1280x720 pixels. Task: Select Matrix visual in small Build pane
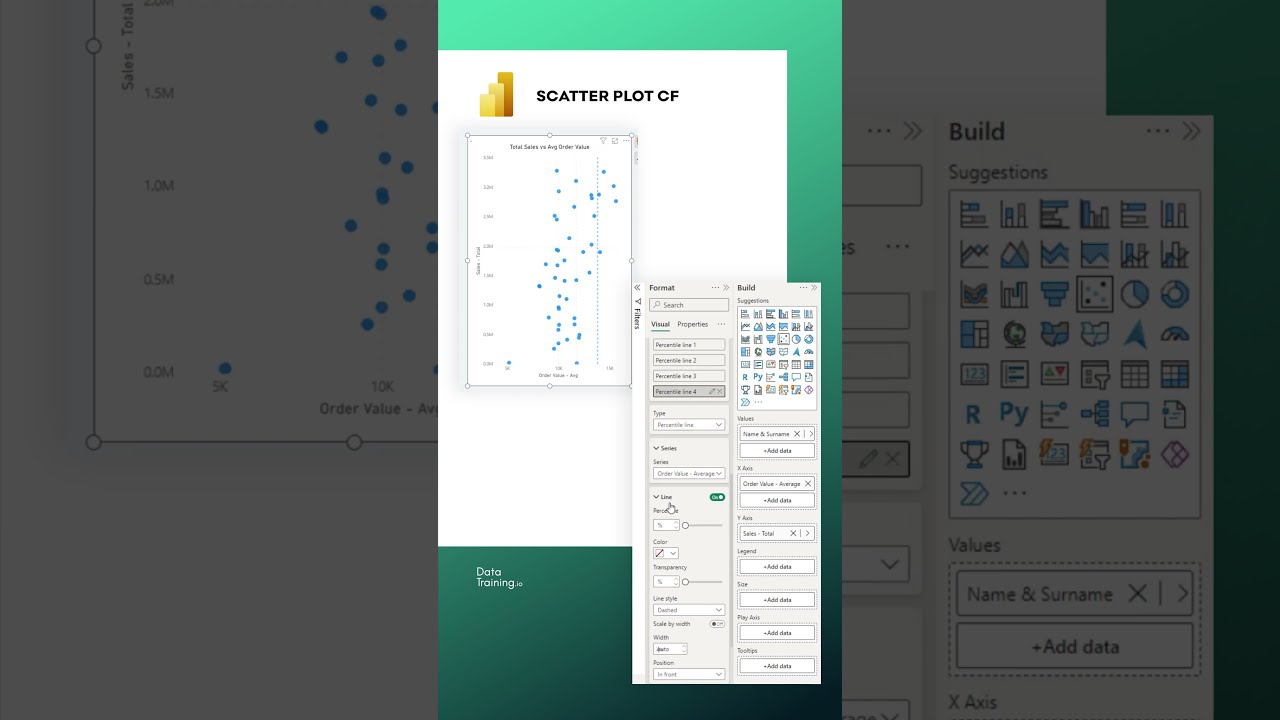coord(808,365)
